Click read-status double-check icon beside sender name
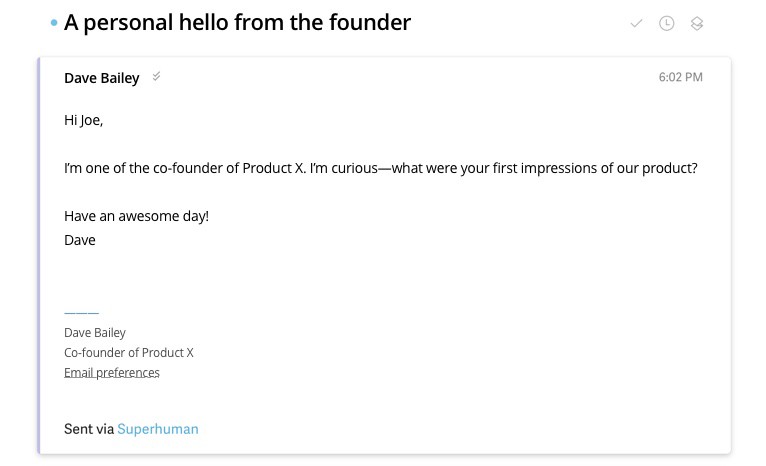The width and height of the screenshot is (766, 466). (156, 77)
